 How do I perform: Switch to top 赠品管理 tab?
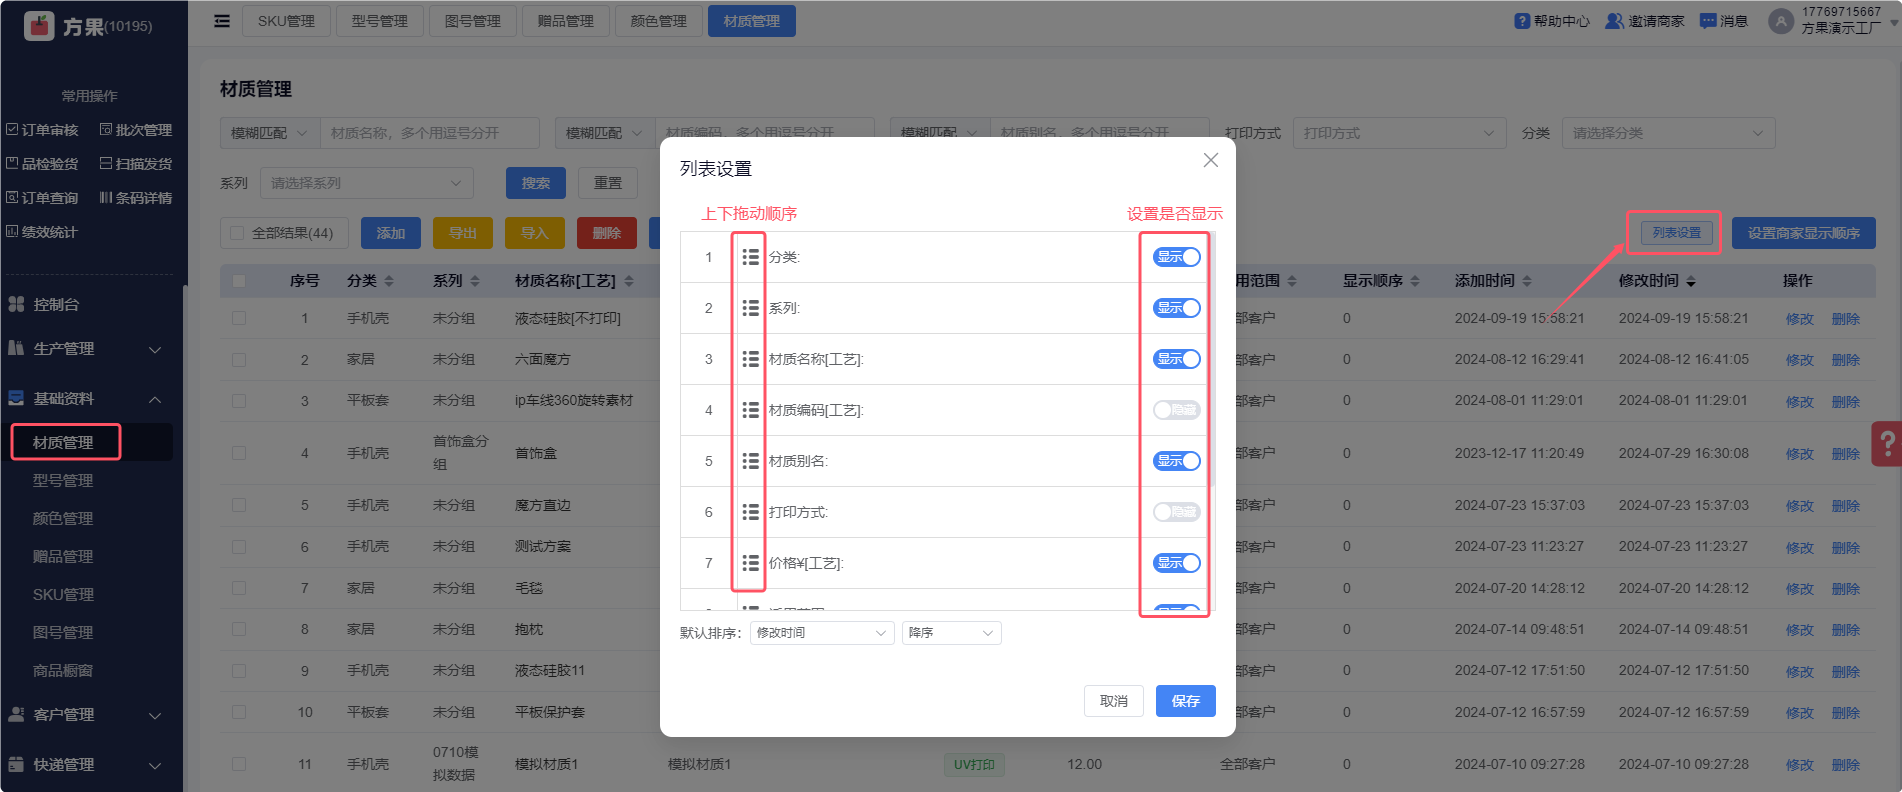(x=565, y=21)
